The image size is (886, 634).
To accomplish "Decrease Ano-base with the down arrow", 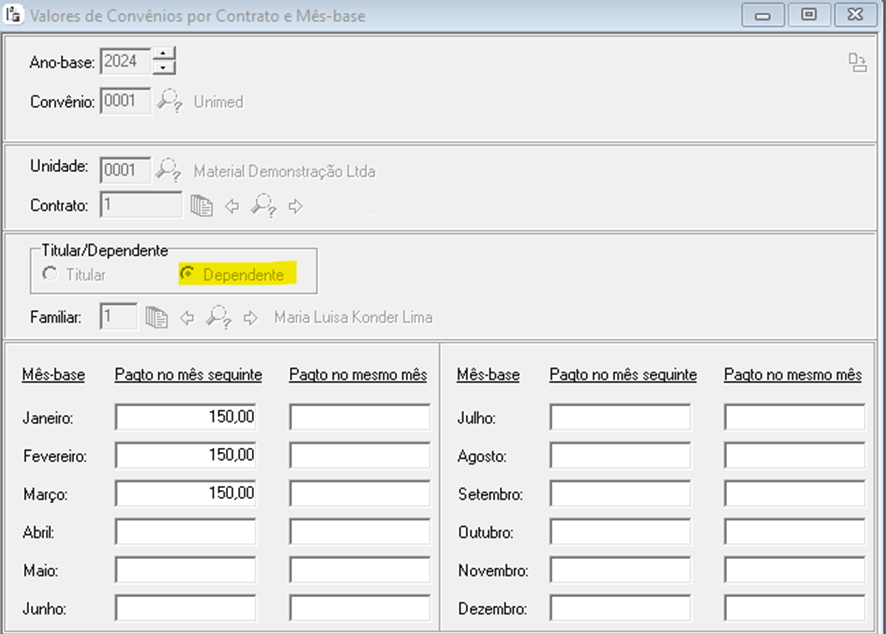I will 164,68.
